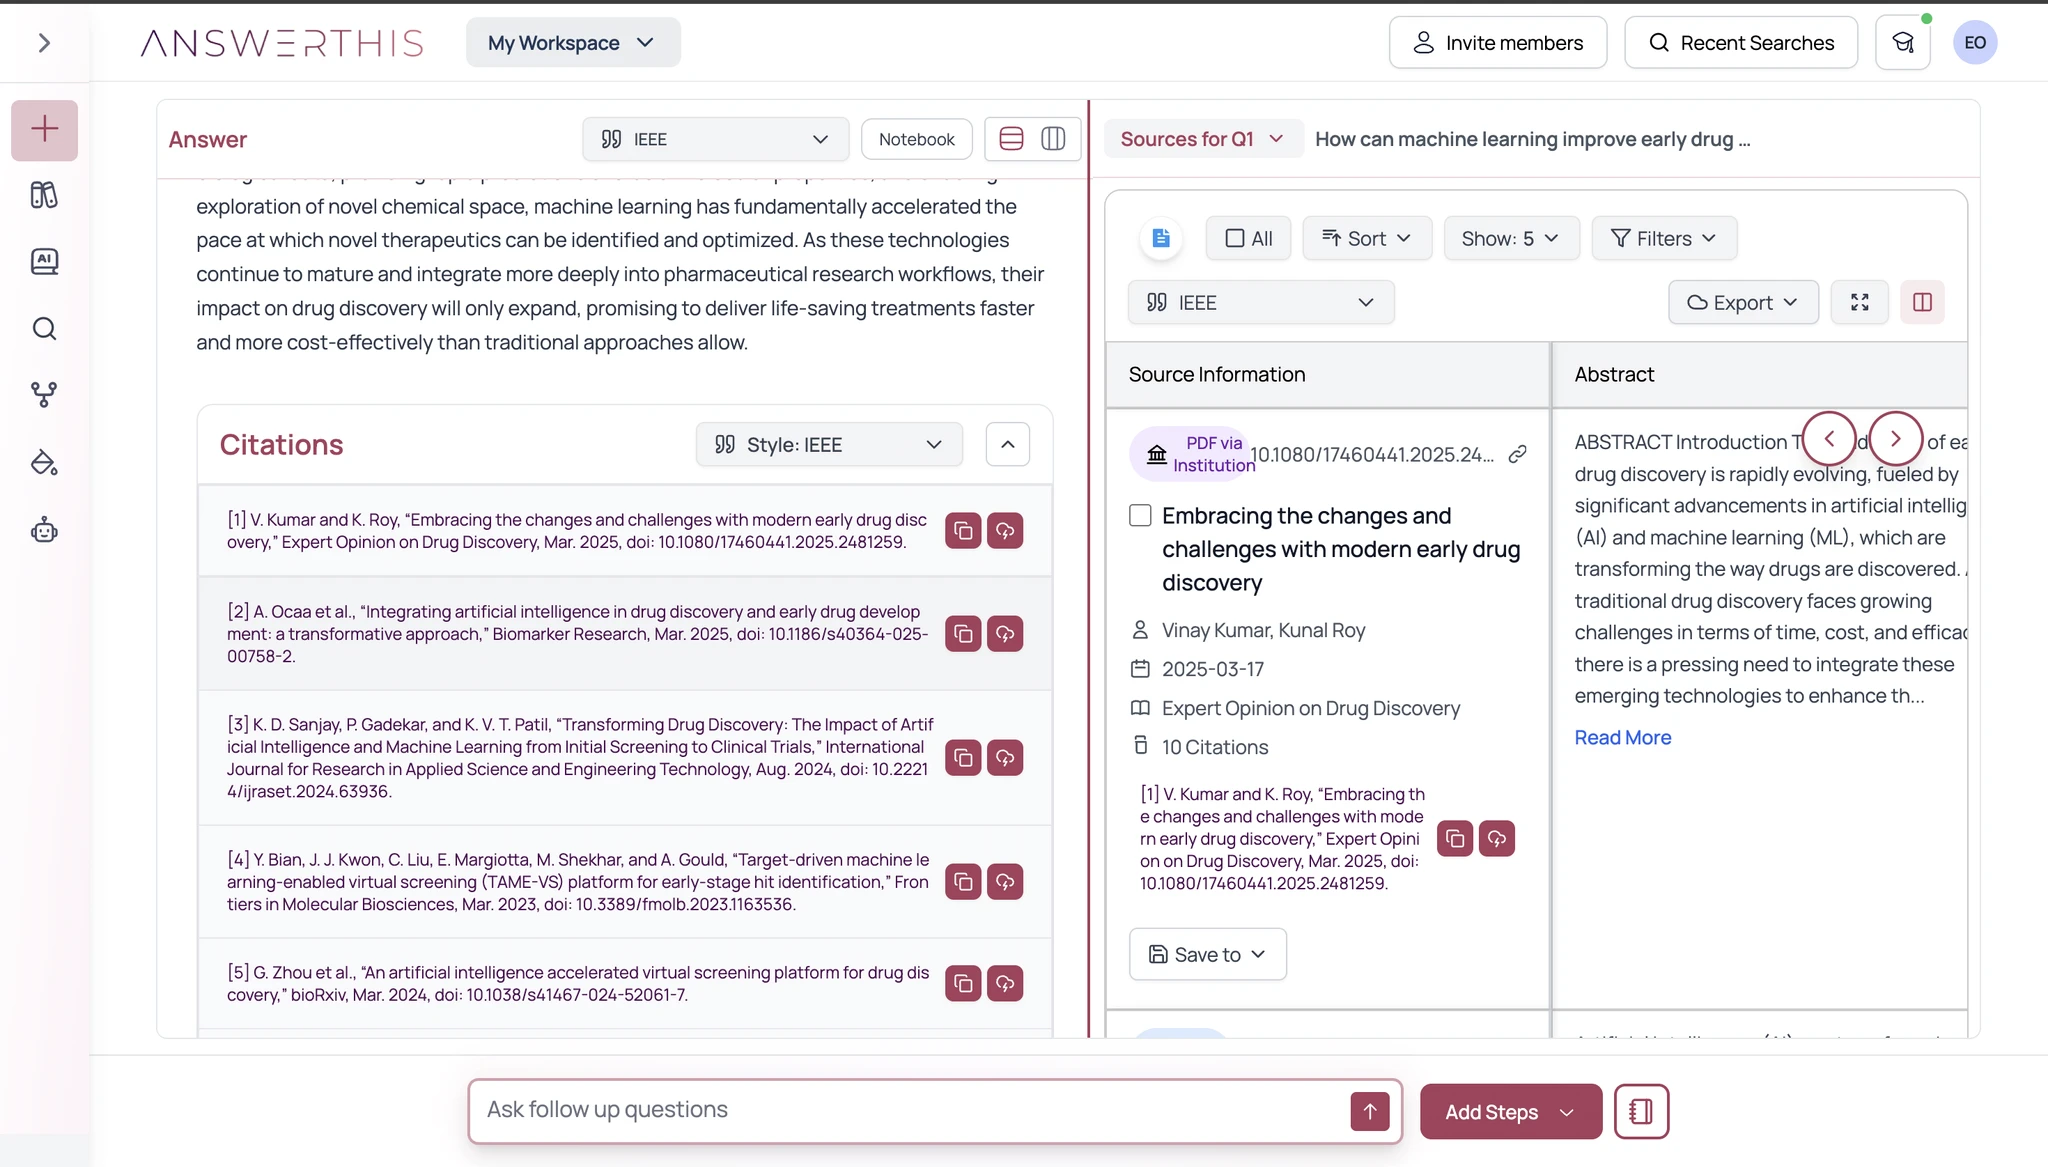2048x1167 pixels.
Task: Expand the Show: 5 dropdown
Action: pos(1510,238)
